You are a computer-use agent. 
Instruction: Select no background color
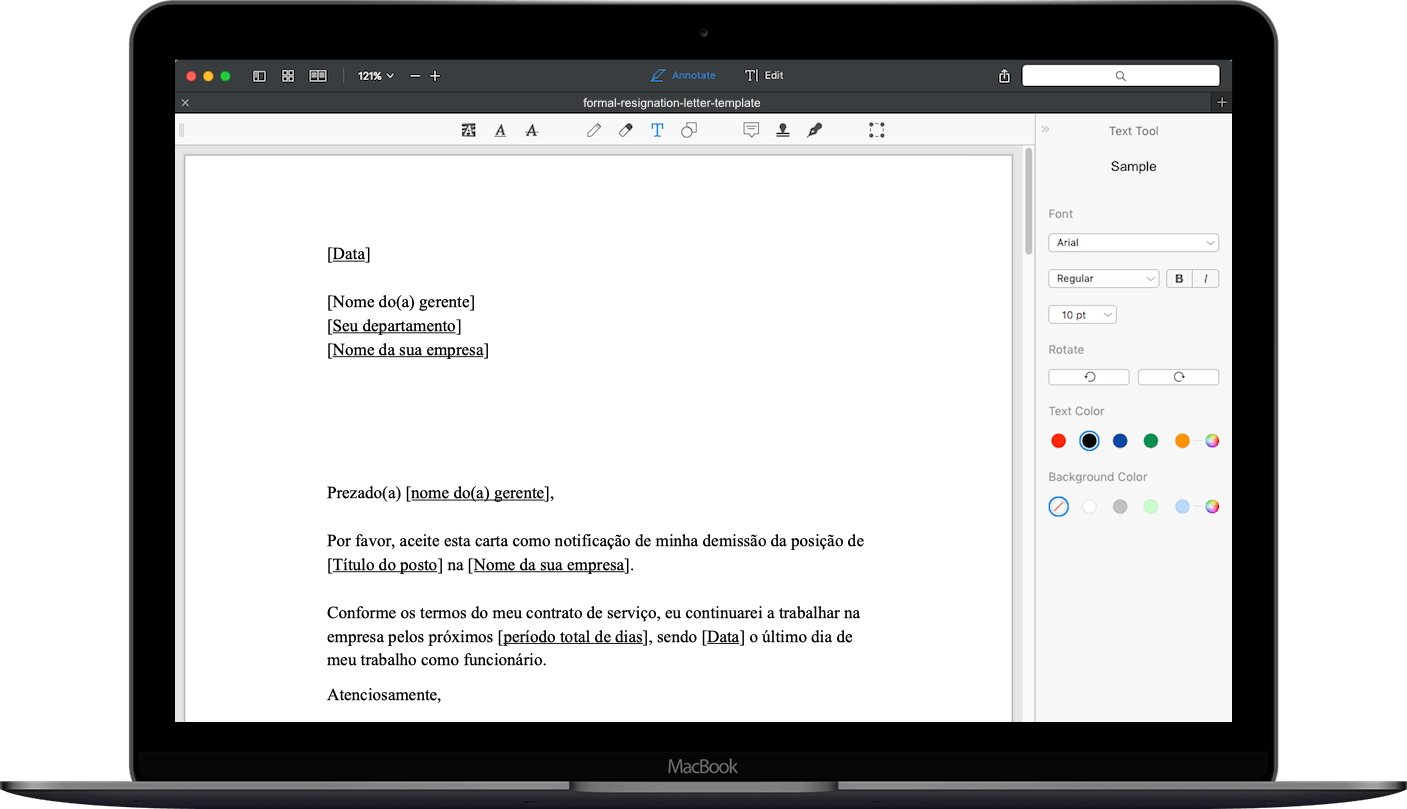point(1058,507)
